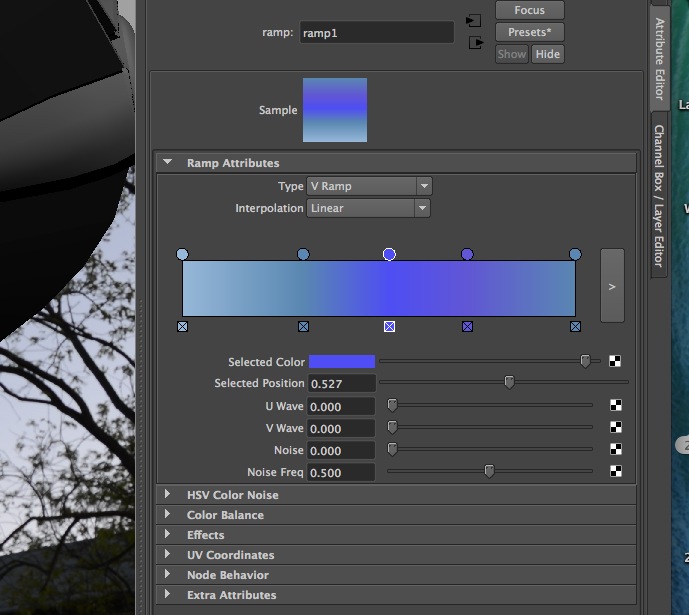
Task: Open the ramp Type dropdown
Action: [x=369, y=186]
